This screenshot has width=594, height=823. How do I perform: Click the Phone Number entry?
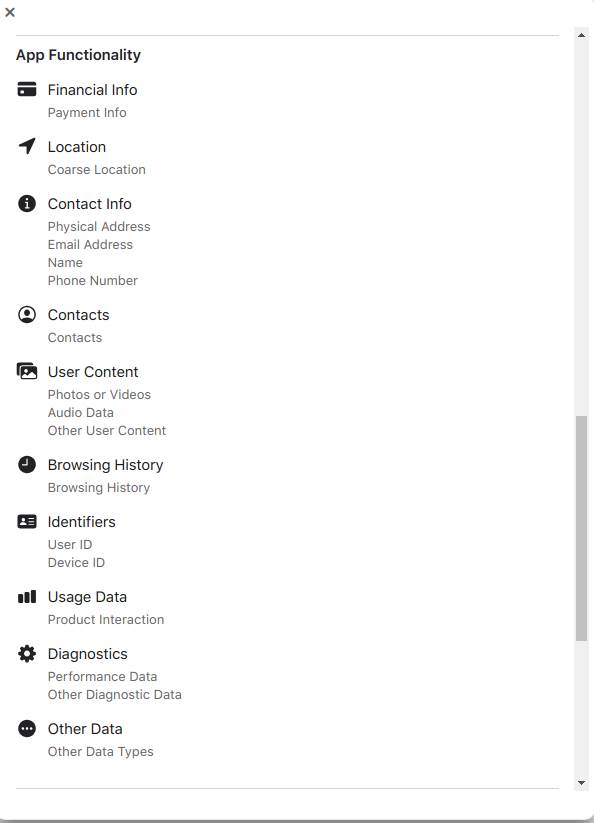[92, 280]
